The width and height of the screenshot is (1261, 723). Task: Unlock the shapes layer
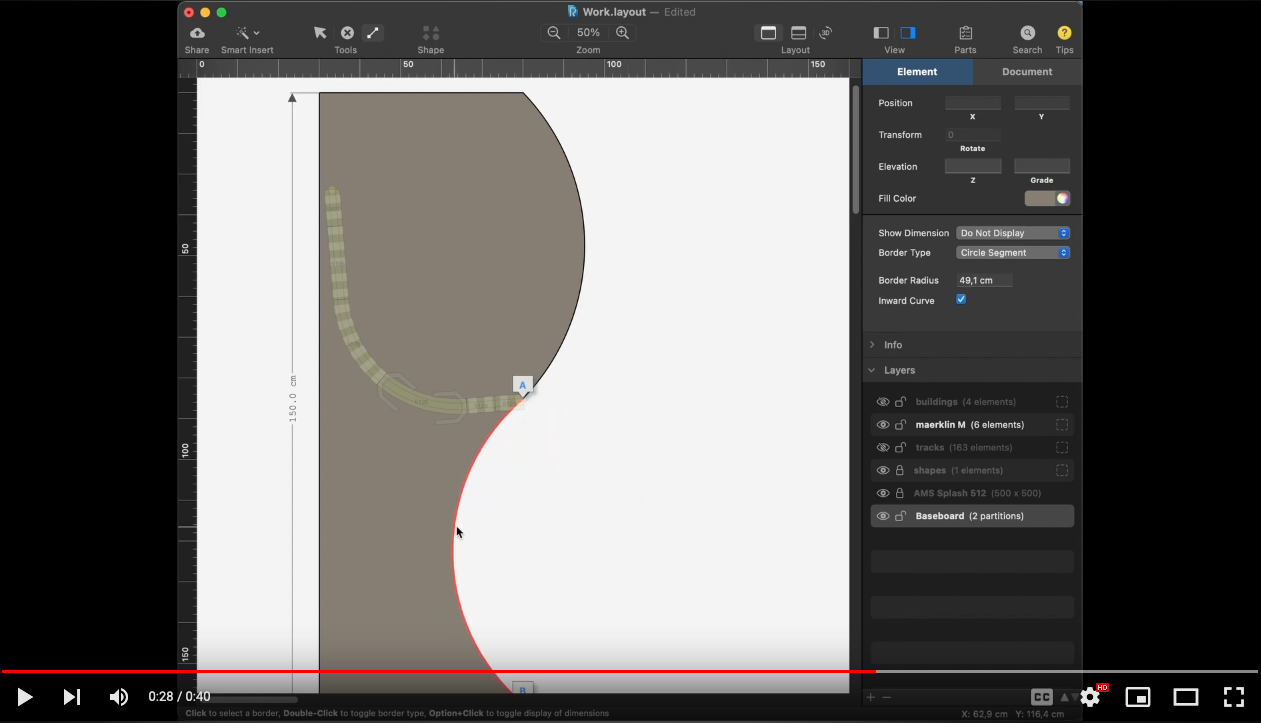tap(900, 471)
